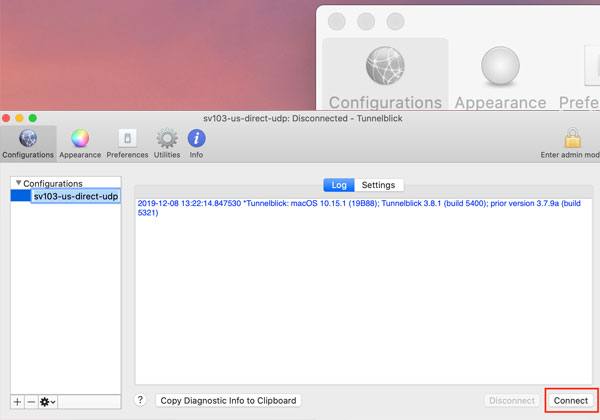Click the log entry text line
The height and width of the screenshot is (420, 600).
[359, 208]
